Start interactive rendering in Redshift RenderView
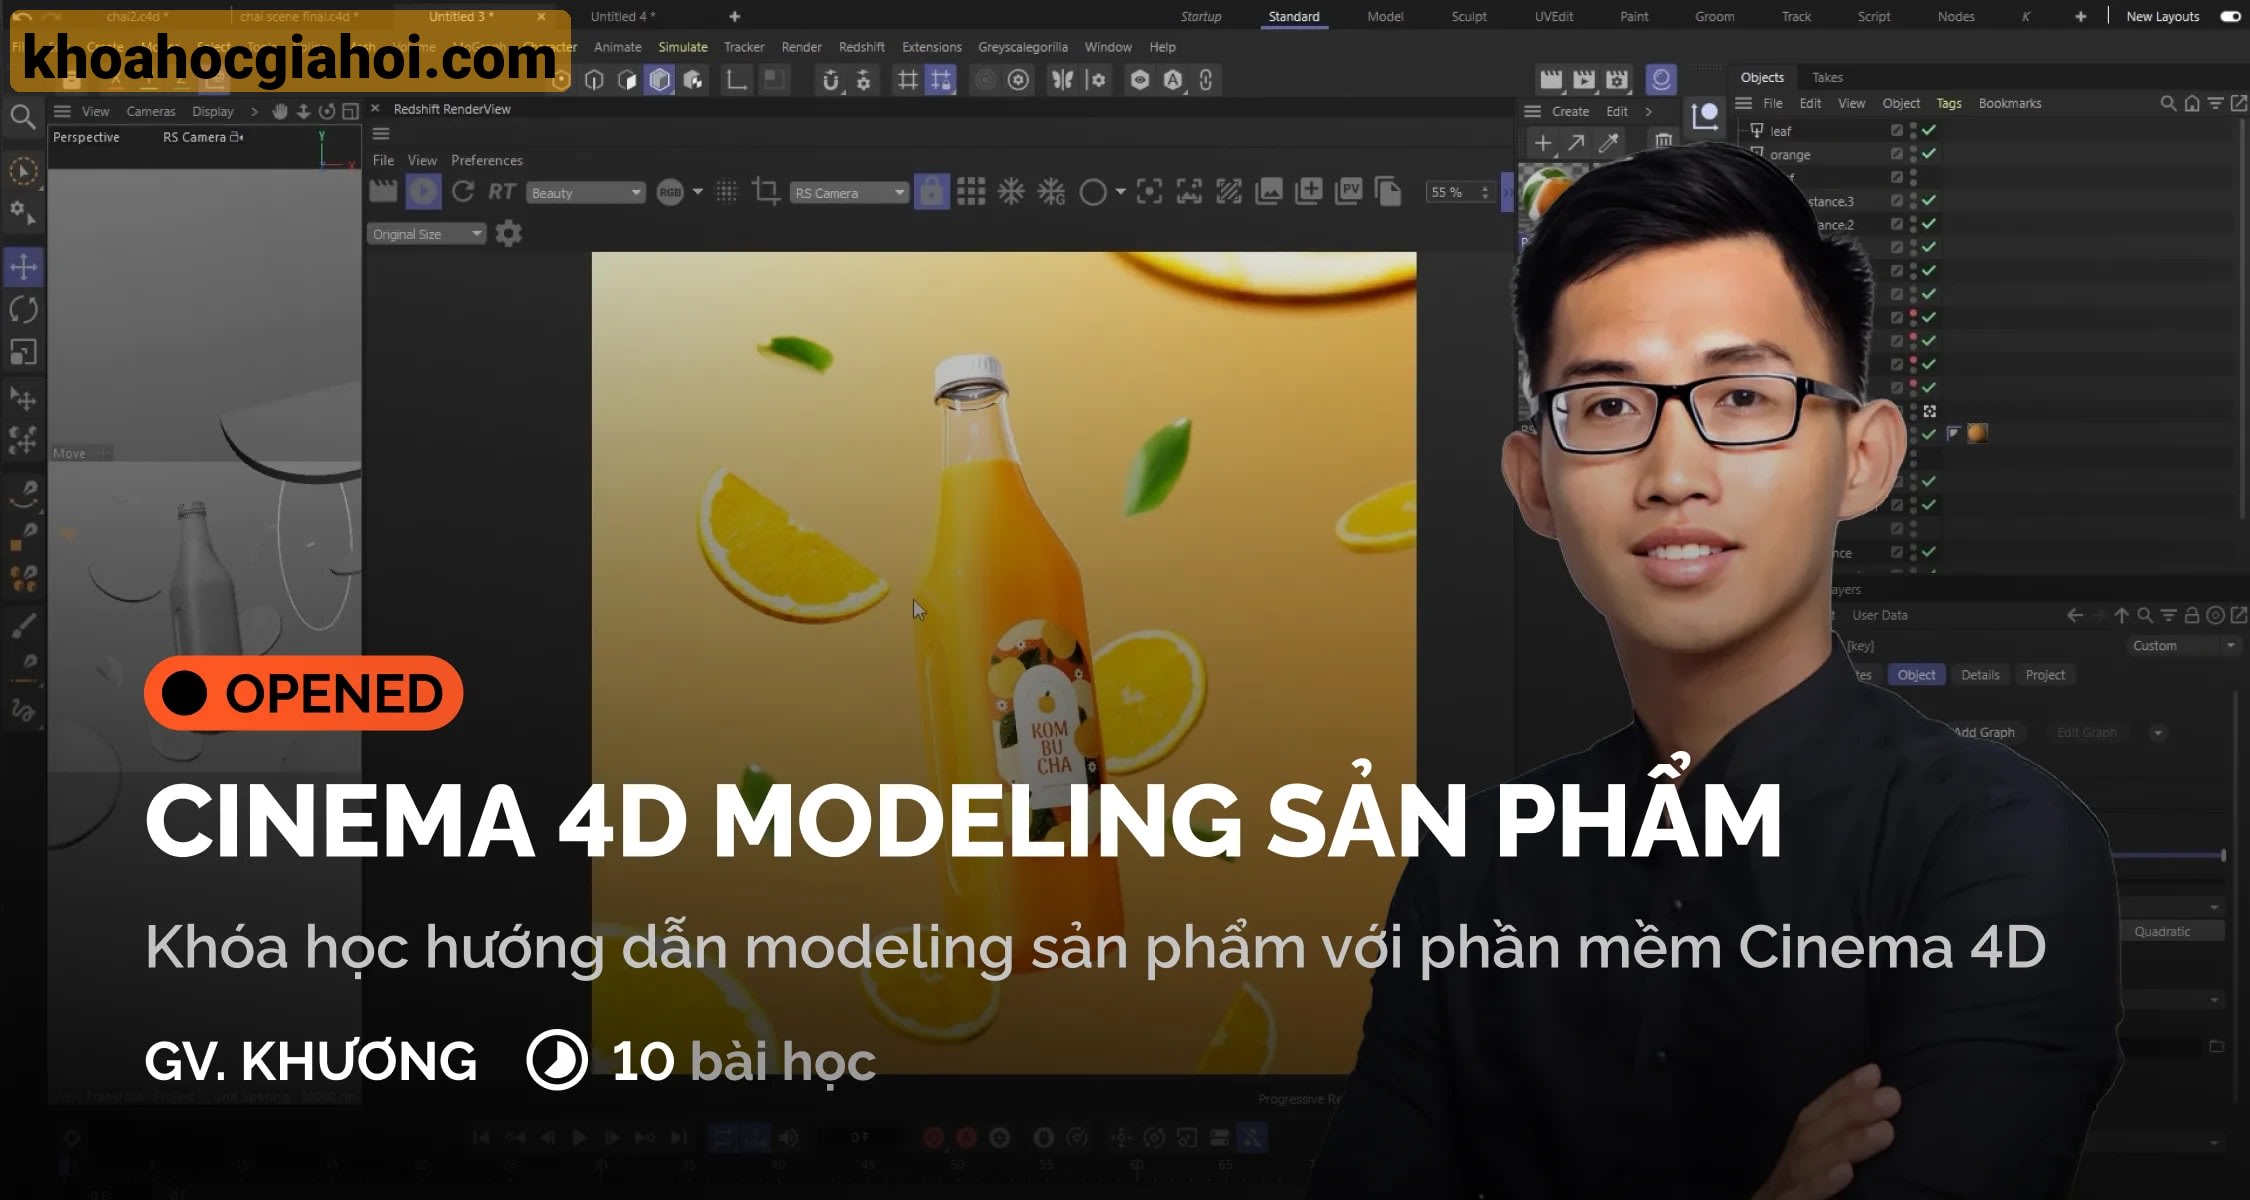The width and height of the screenshot is (2250, 1200). (x=422, y=192)
